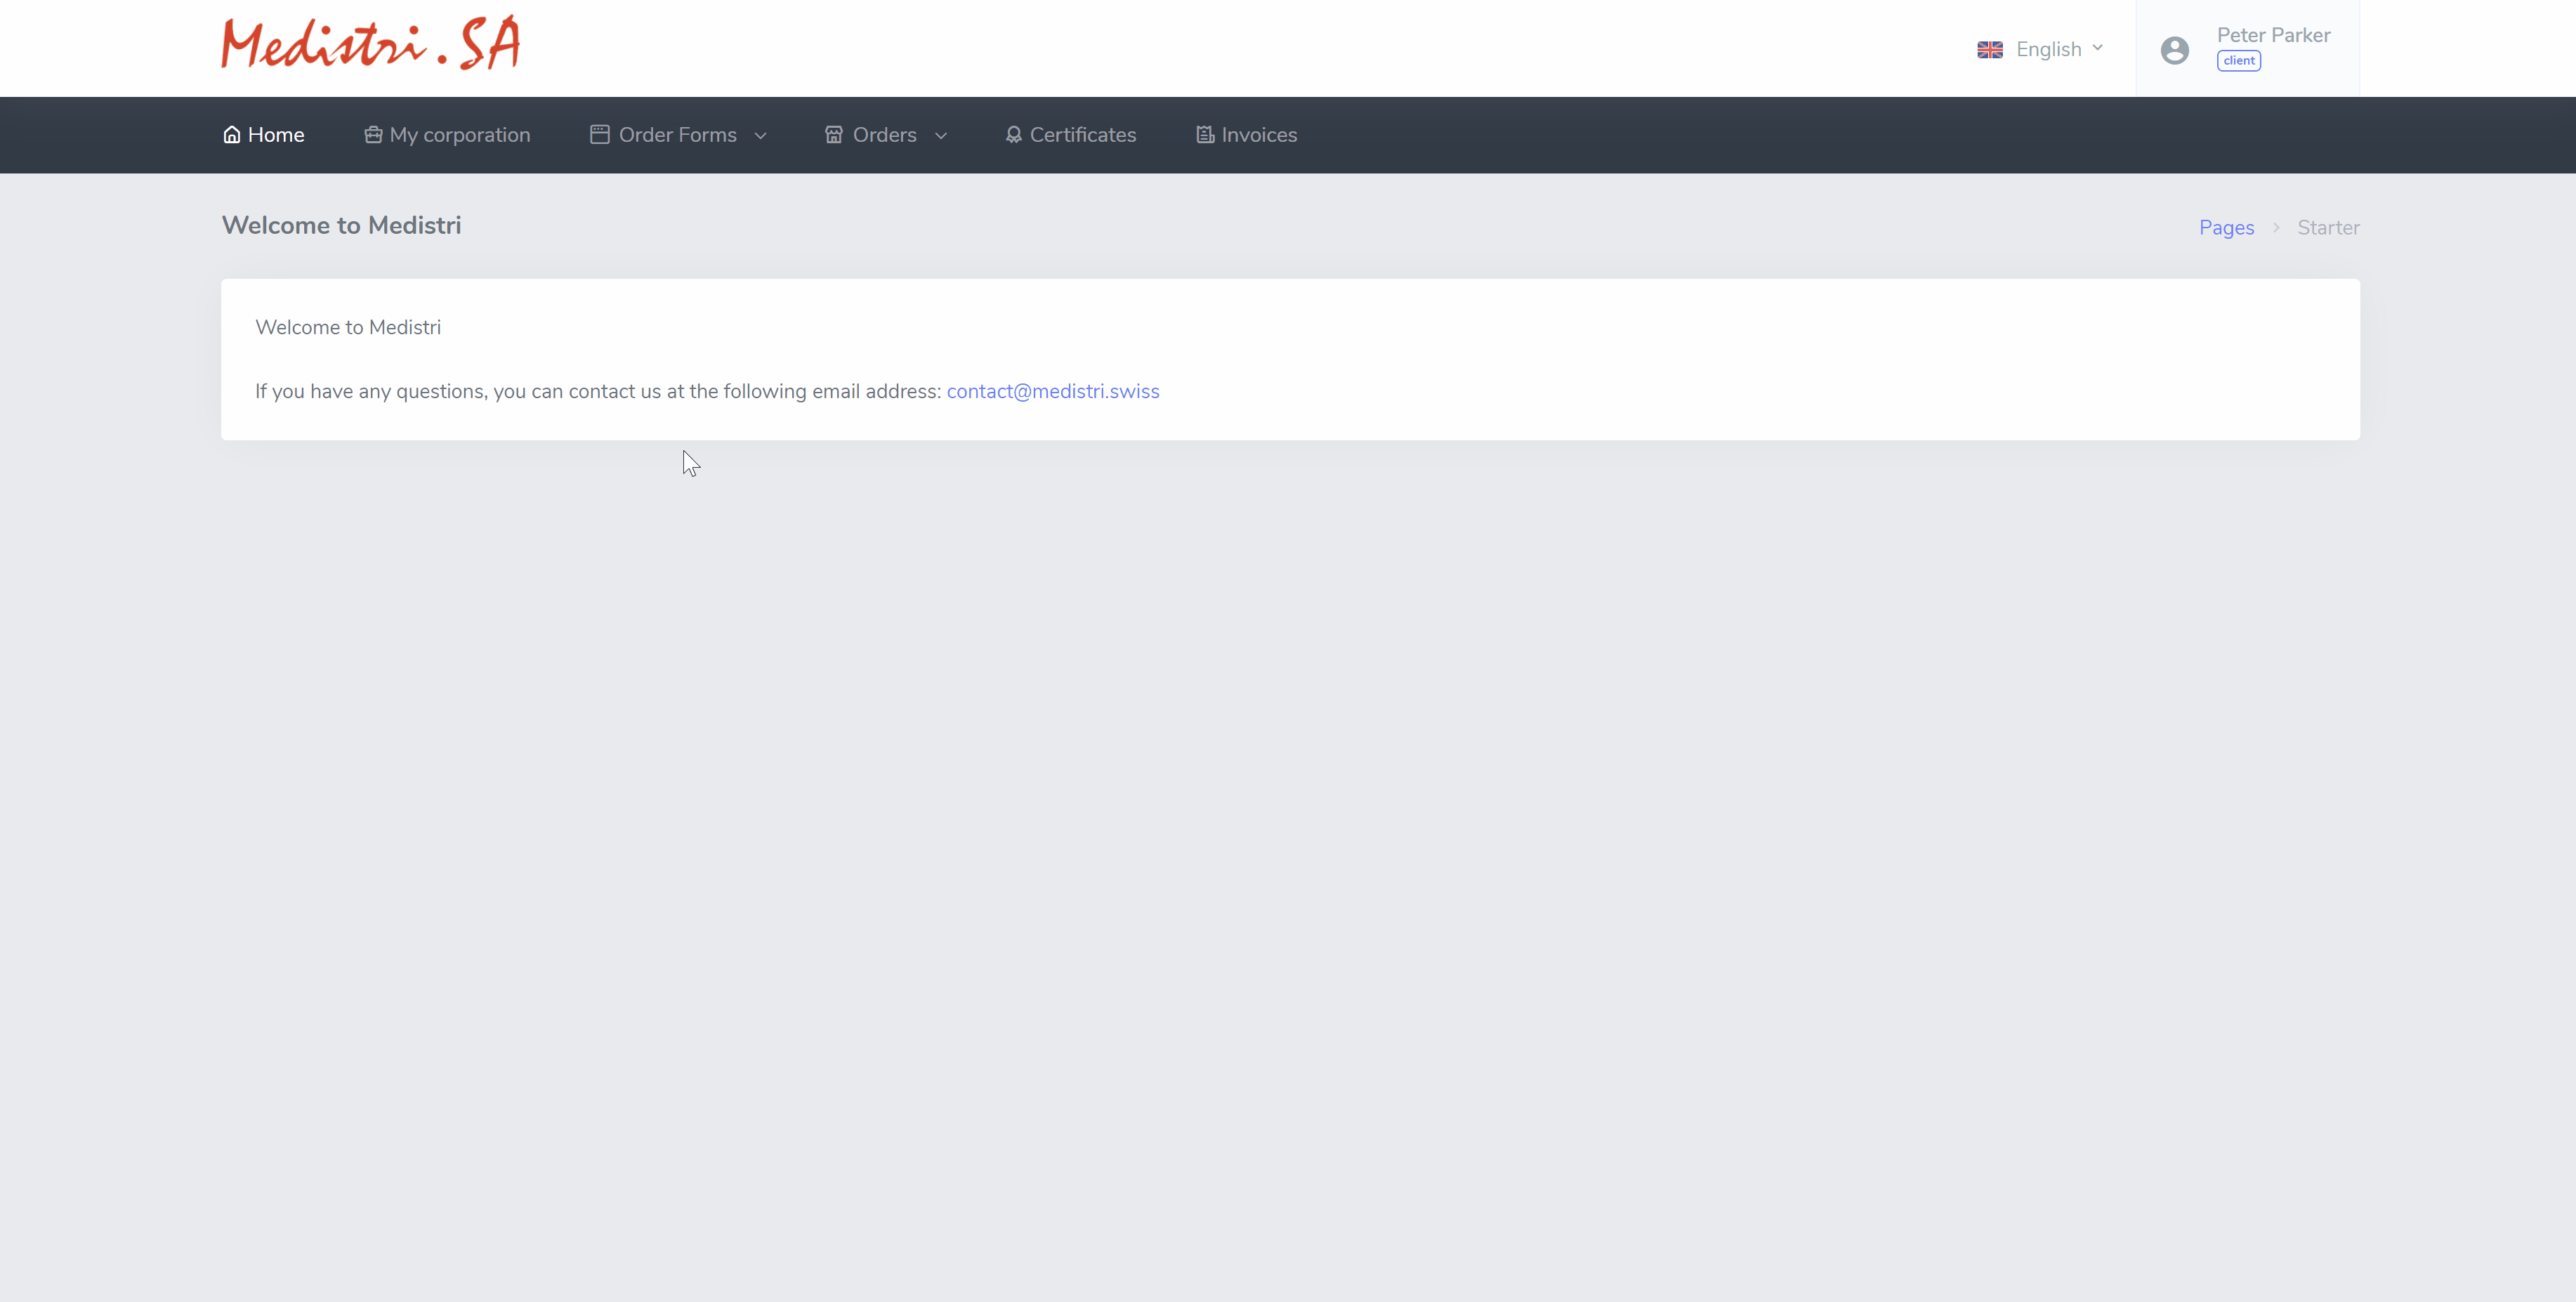Click the UK flag language icon
Image resolution: width=2576 pixels, height=1302 pixels.
[x=1990, y=49]
